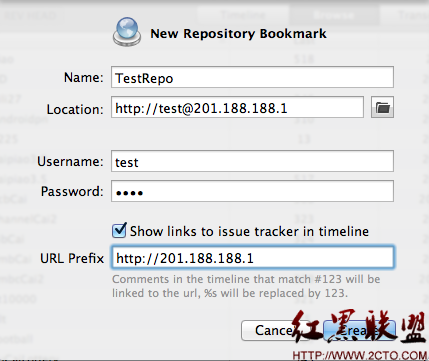Screen dimensions: 429x361
Task: Open the HTTP://WWW.2CTO.COM watermark link
Action: pyautogui.click(x=360, y=355)
